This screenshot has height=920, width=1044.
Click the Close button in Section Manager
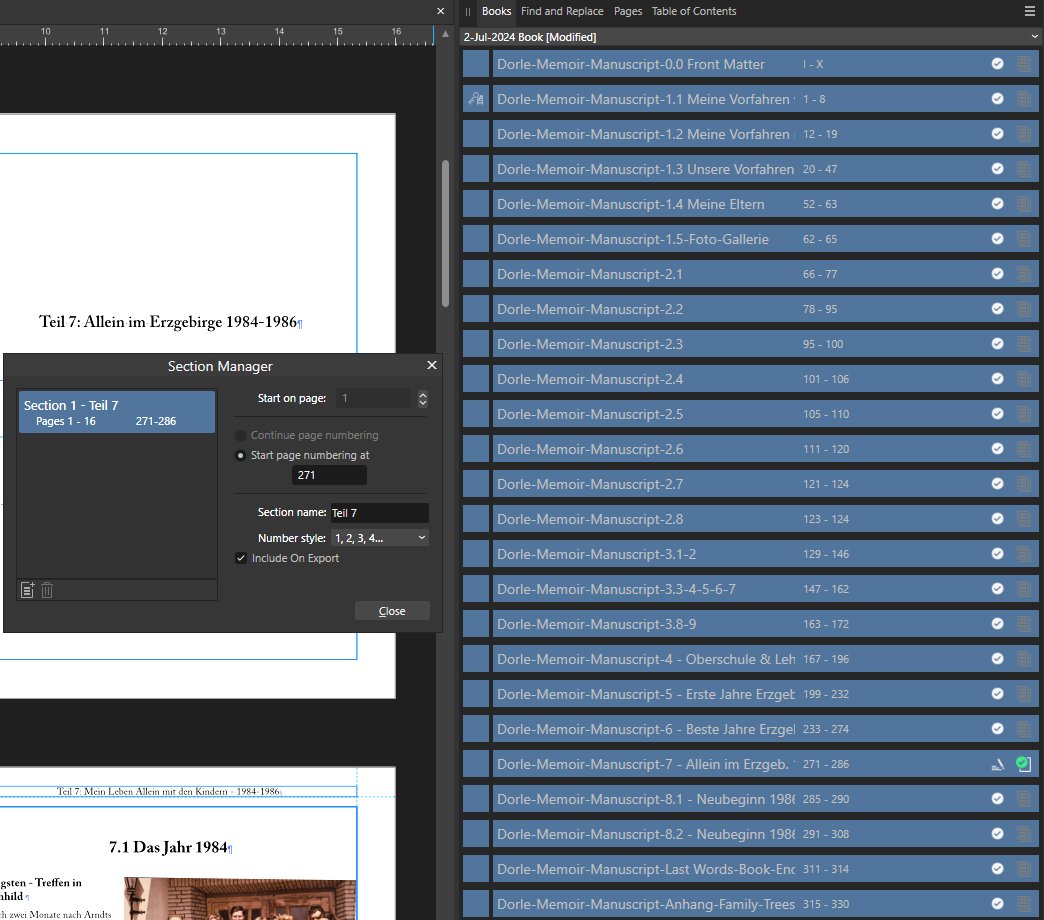pyautogui.click(x=392, y=611)
